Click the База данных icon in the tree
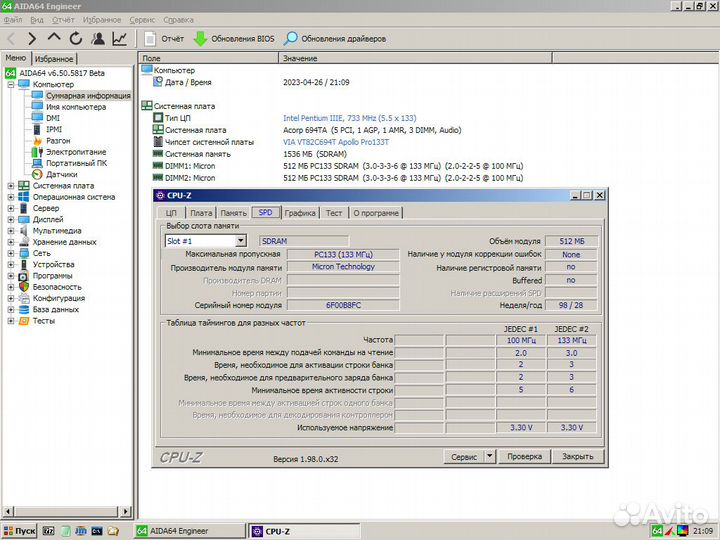The height and width of the screenshot is (540, 720). pos(24,309)
